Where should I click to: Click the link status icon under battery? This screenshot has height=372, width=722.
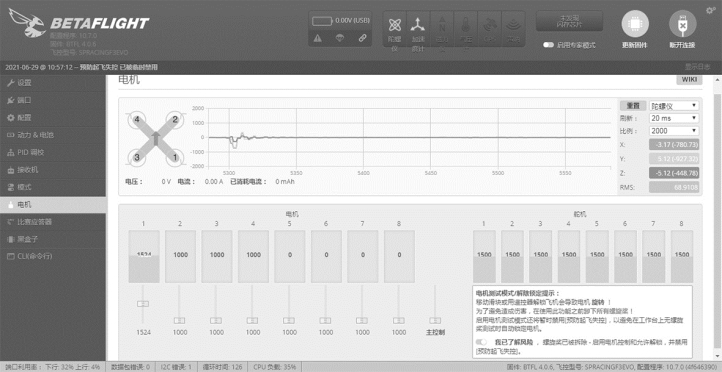[362, 38]
